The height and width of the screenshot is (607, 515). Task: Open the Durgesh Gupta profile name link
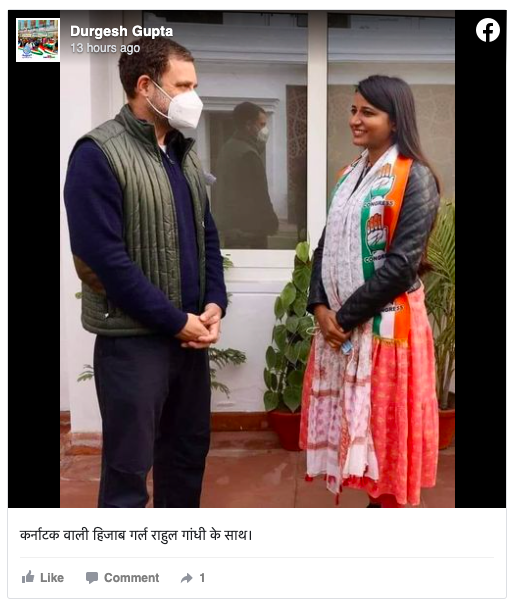coord(122,31)
